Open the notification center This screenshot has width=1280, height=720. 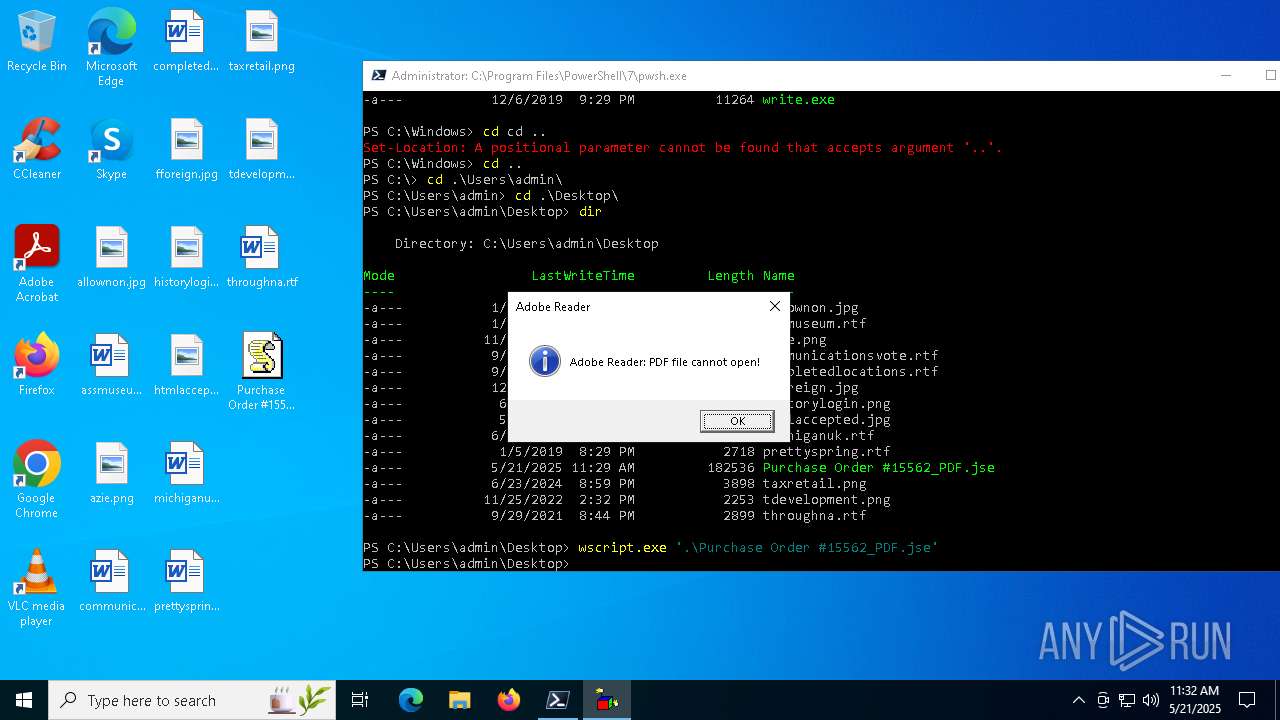(x=1247, y=700)
